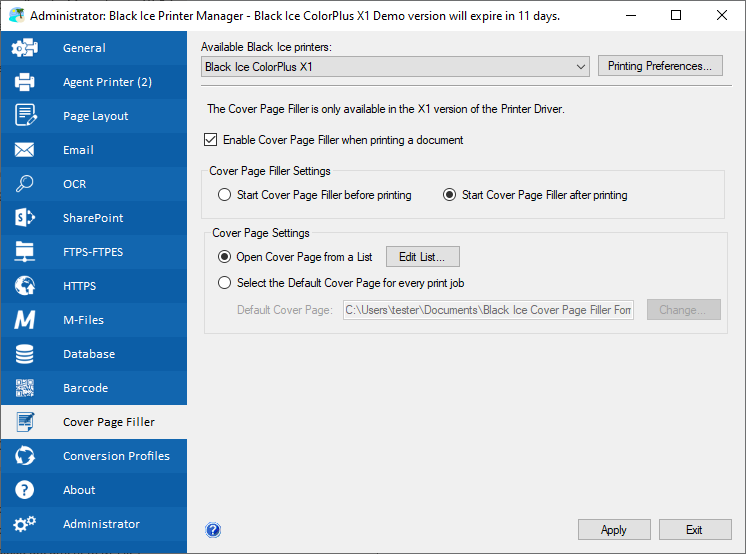The width and height of the screenshot is (746, 554).
Task: Maximize the Printer Manager window
Action: click(676, 15)
